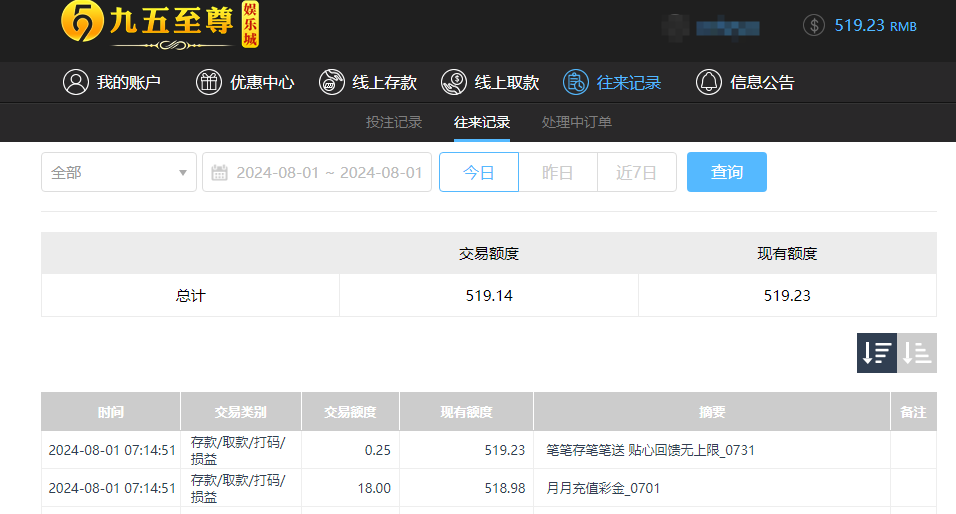Click the 线上存款 deposit icon
This screenshot has height=514, width=956.
[x=332, y=82]
